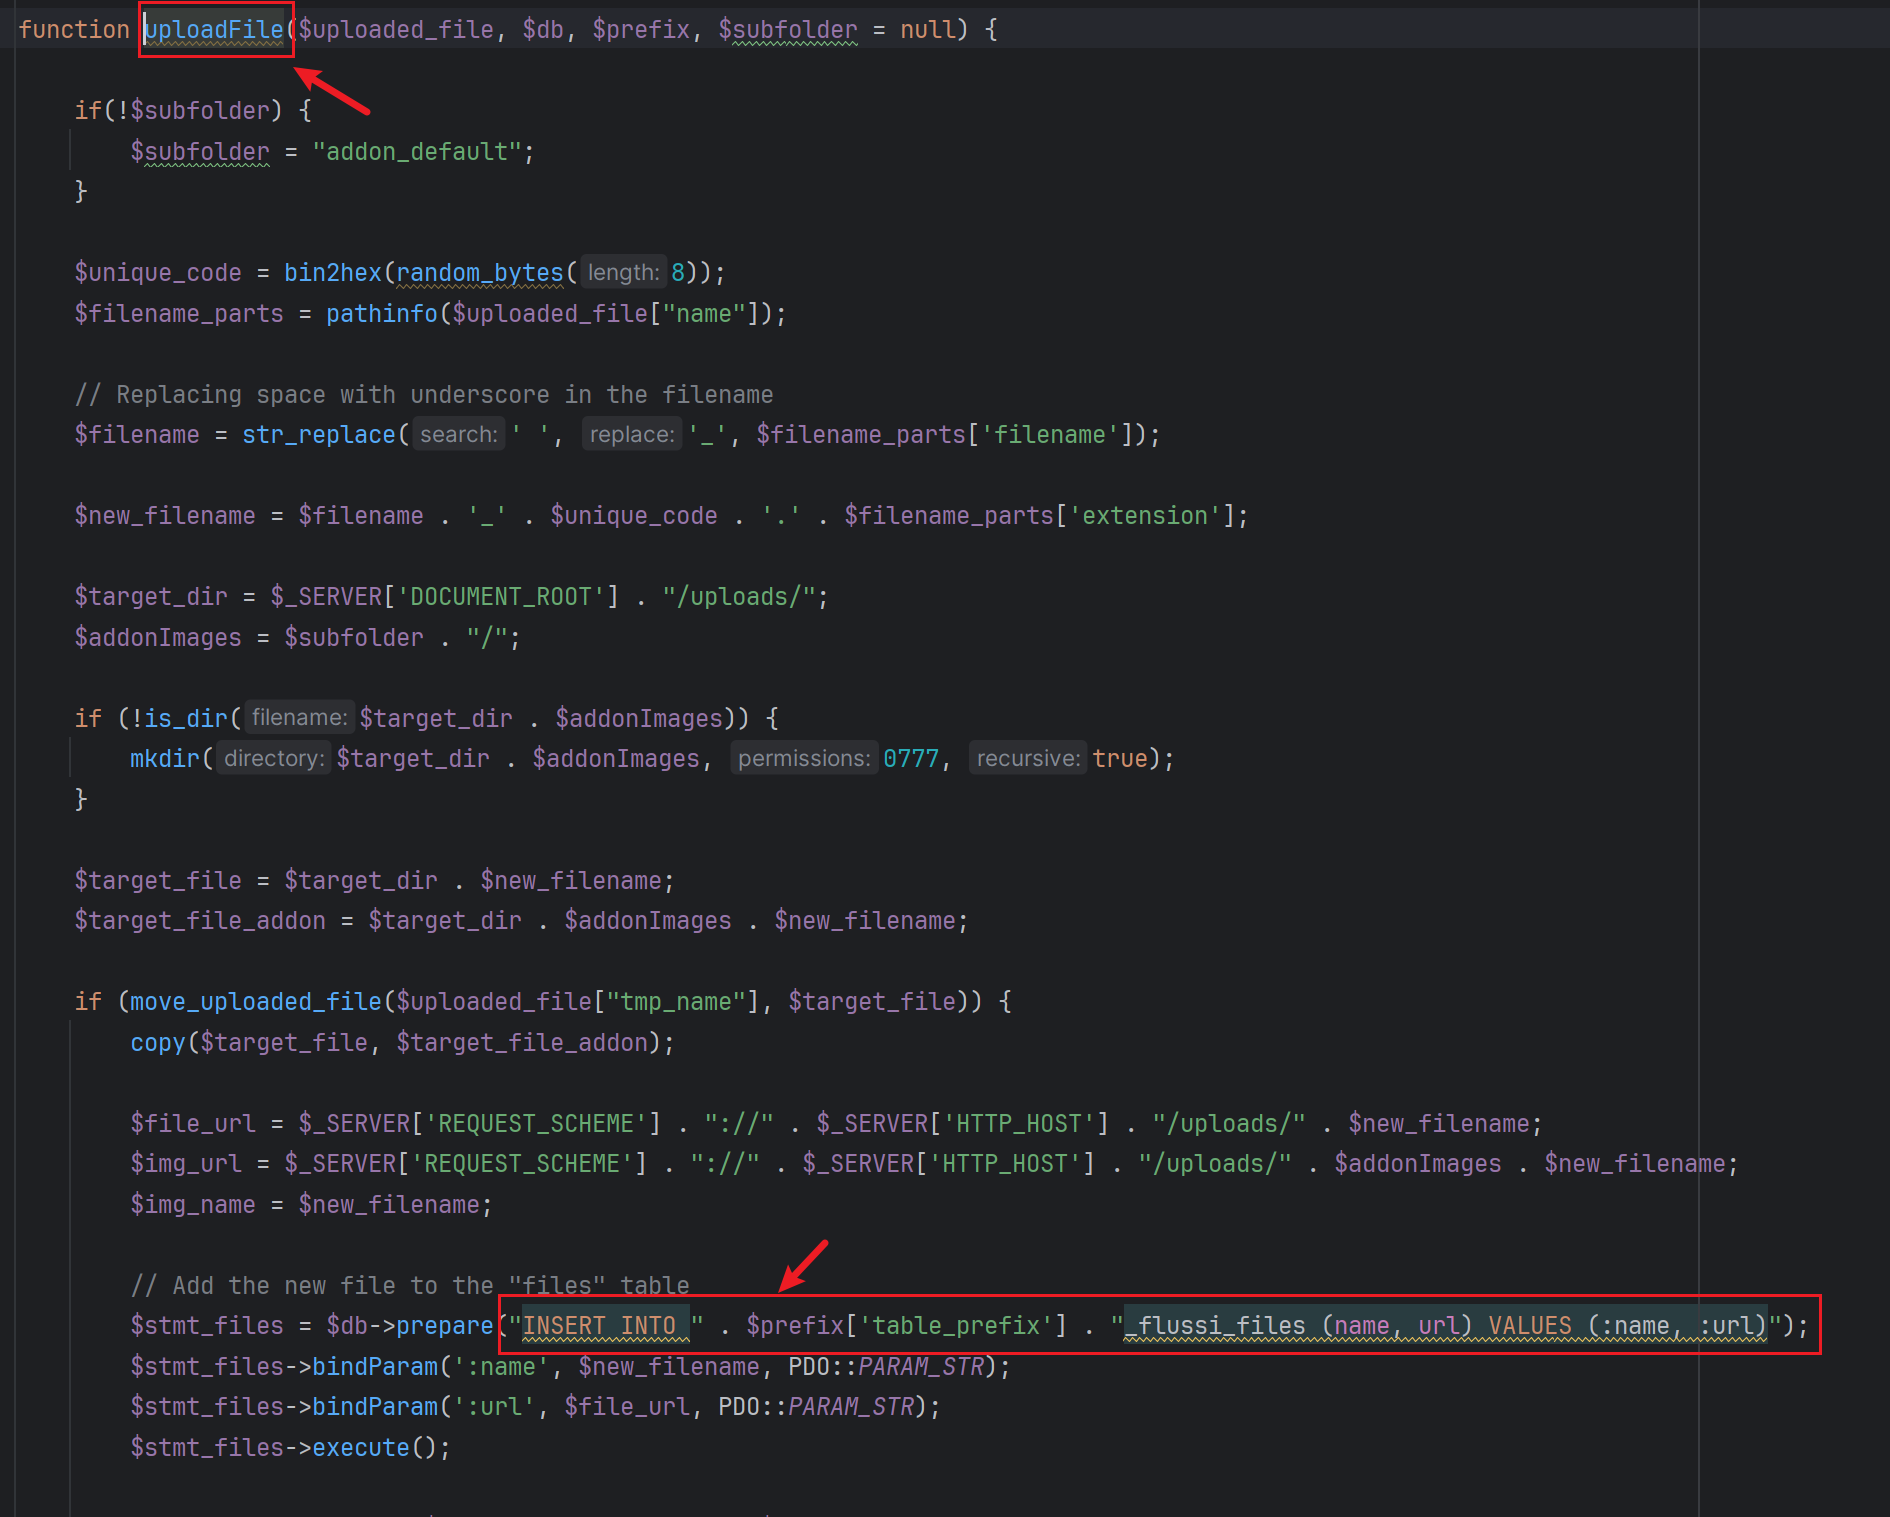Click the str_replace function call

319,435
